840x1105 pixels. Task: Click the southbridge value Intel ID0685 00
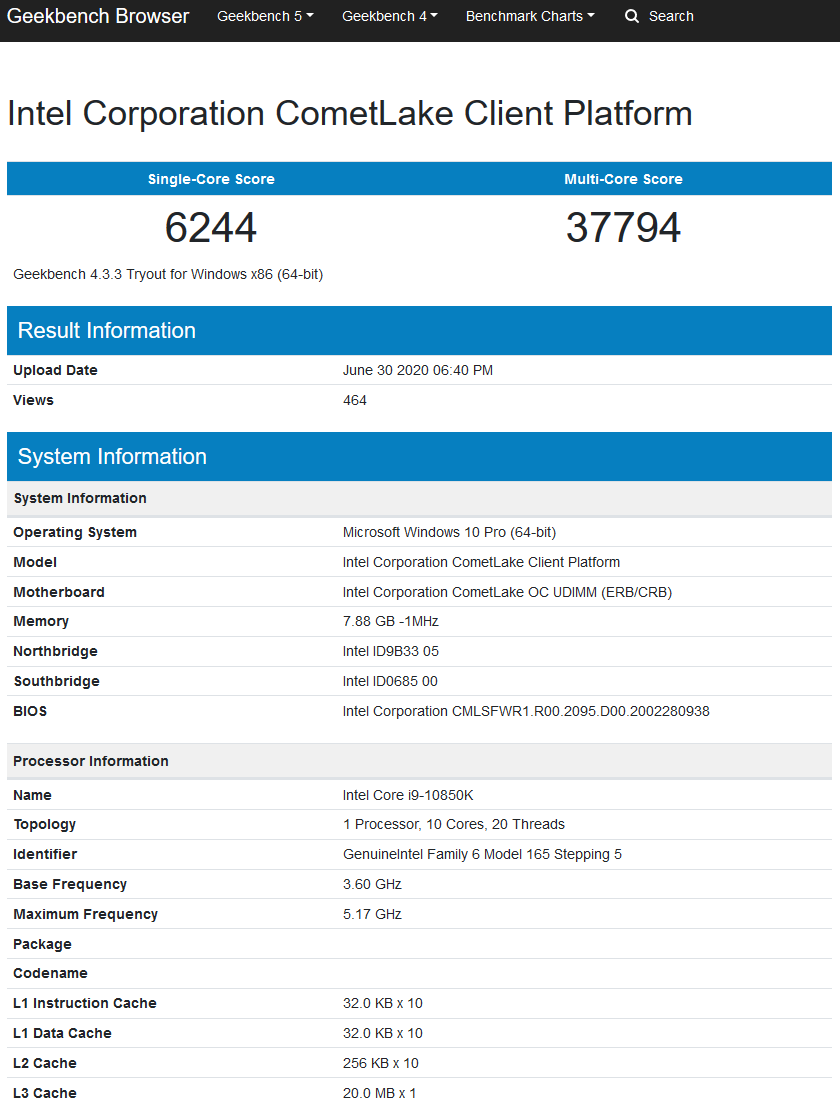[390, 681]
